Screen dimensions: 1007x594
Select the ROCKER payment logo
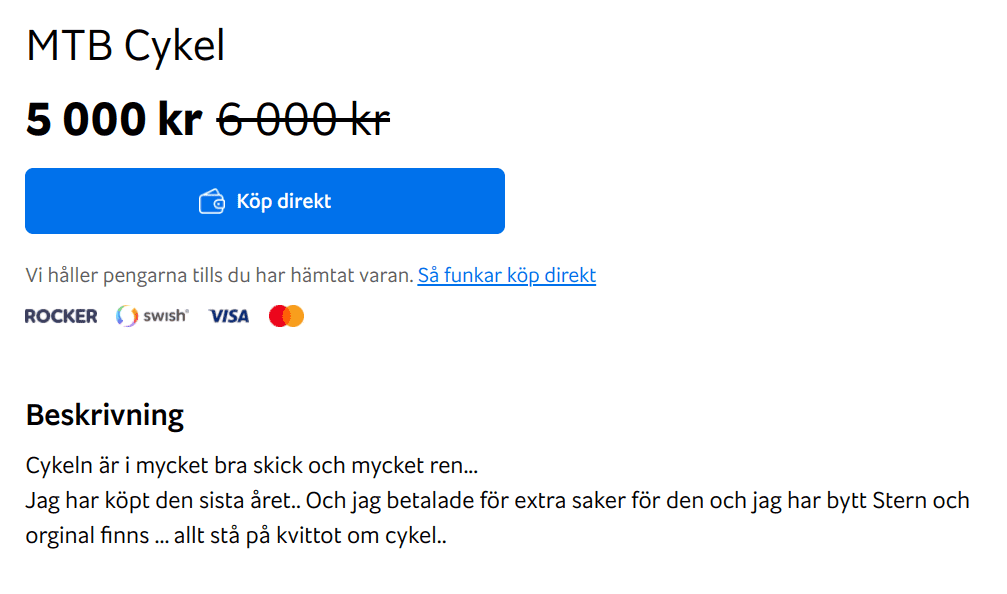[x=60, y=315]
